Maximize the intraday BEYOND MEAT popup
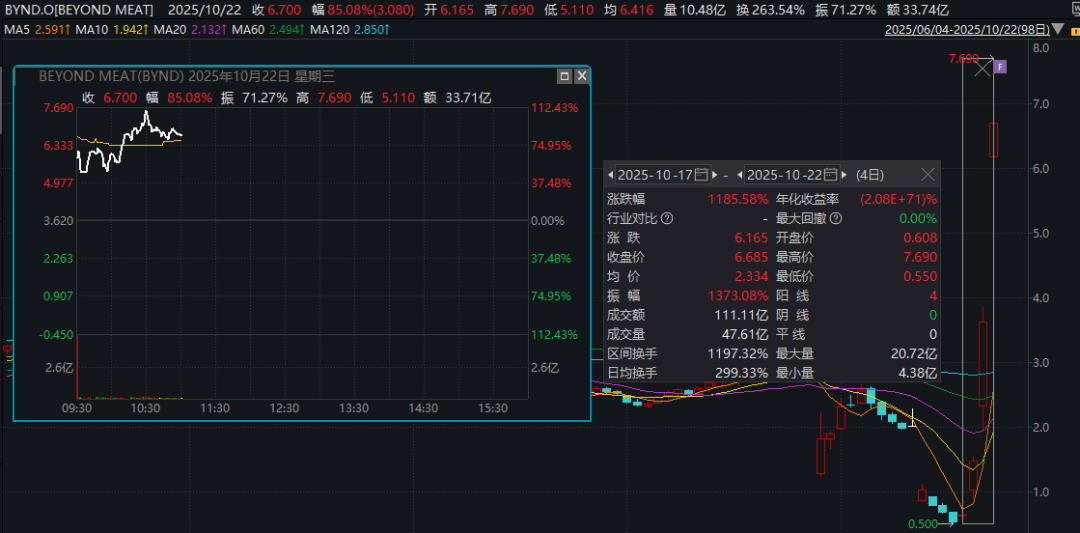The height and width of the screenshot is (533, 1080). (564, 76)
